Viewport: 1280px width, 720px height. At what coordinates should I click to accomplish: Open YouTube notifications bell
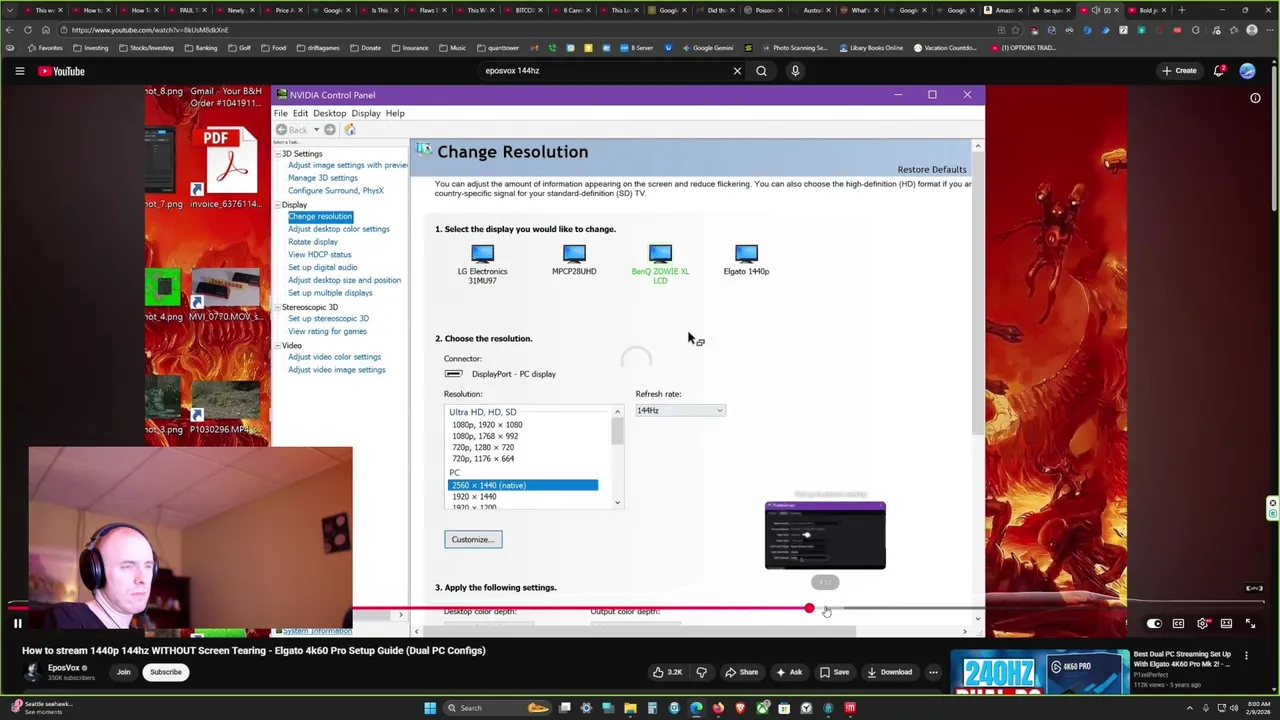pos(1219,71)
